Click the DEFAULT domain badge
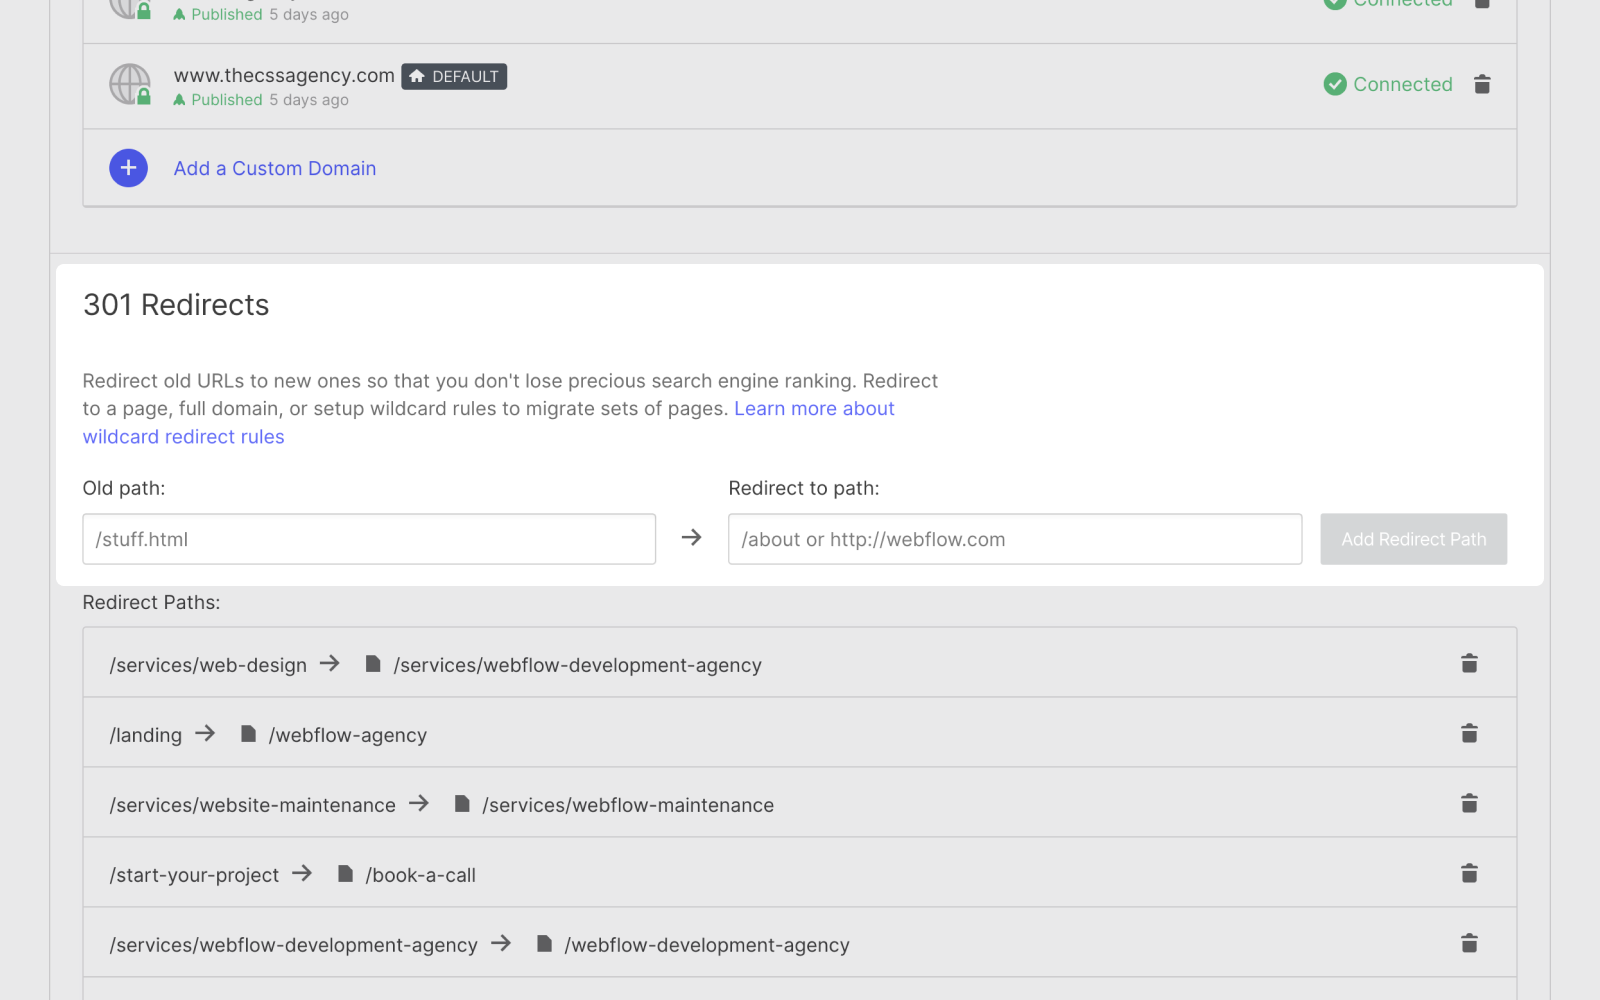 (454, 77)
